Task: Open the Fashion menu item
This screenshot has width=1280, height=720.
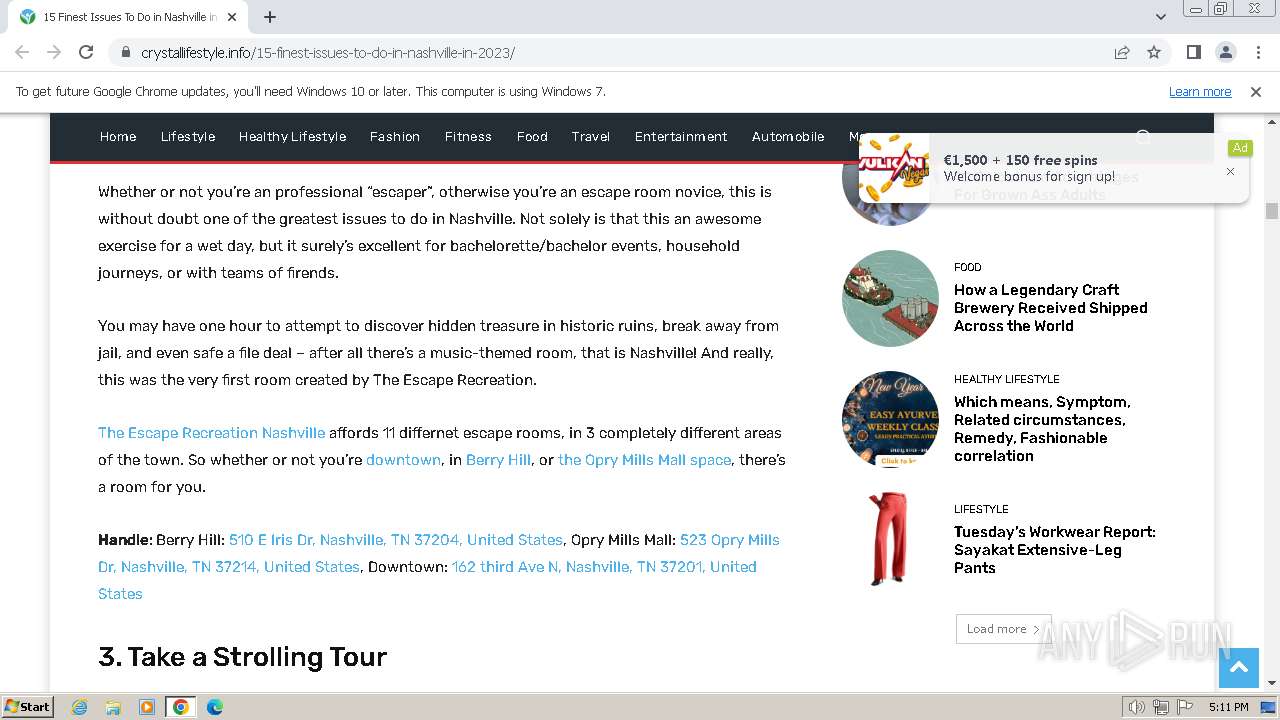Action: click(x=395, y=137)
